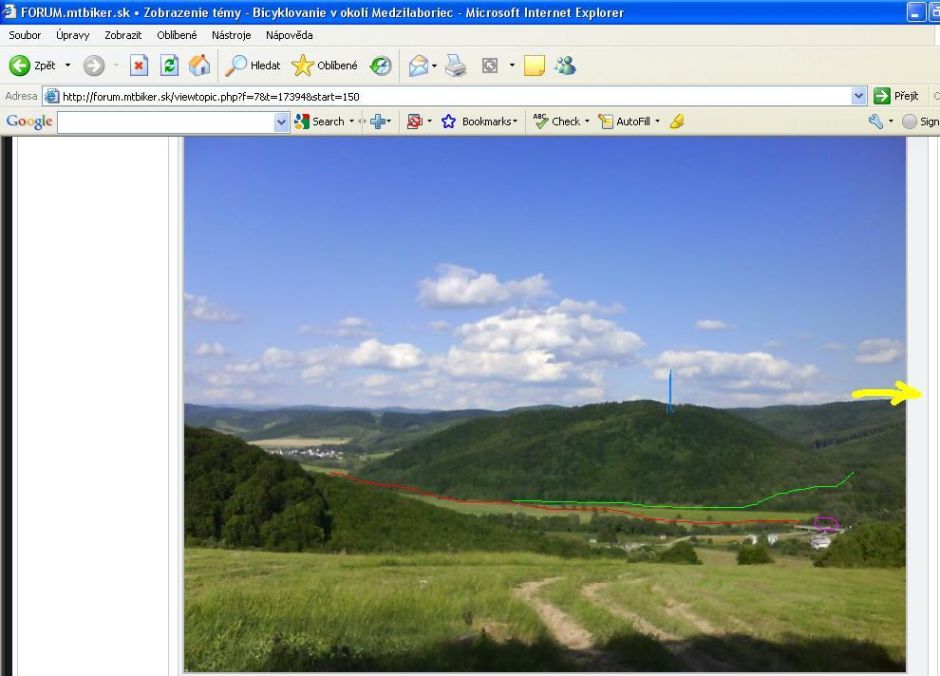Open the Nástroje menu

[231, 35]
